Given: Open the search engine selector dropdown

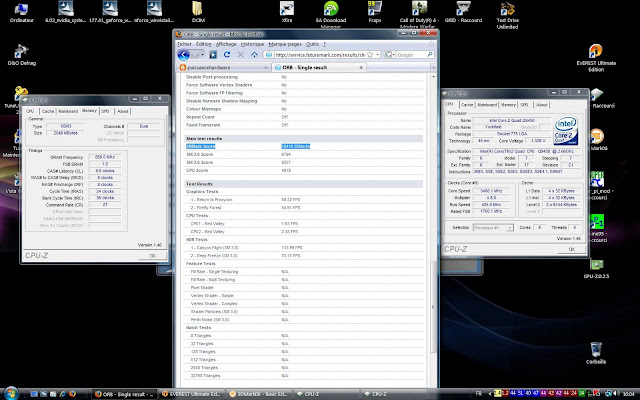Looking at the screenshot, I should coord(392,55).
